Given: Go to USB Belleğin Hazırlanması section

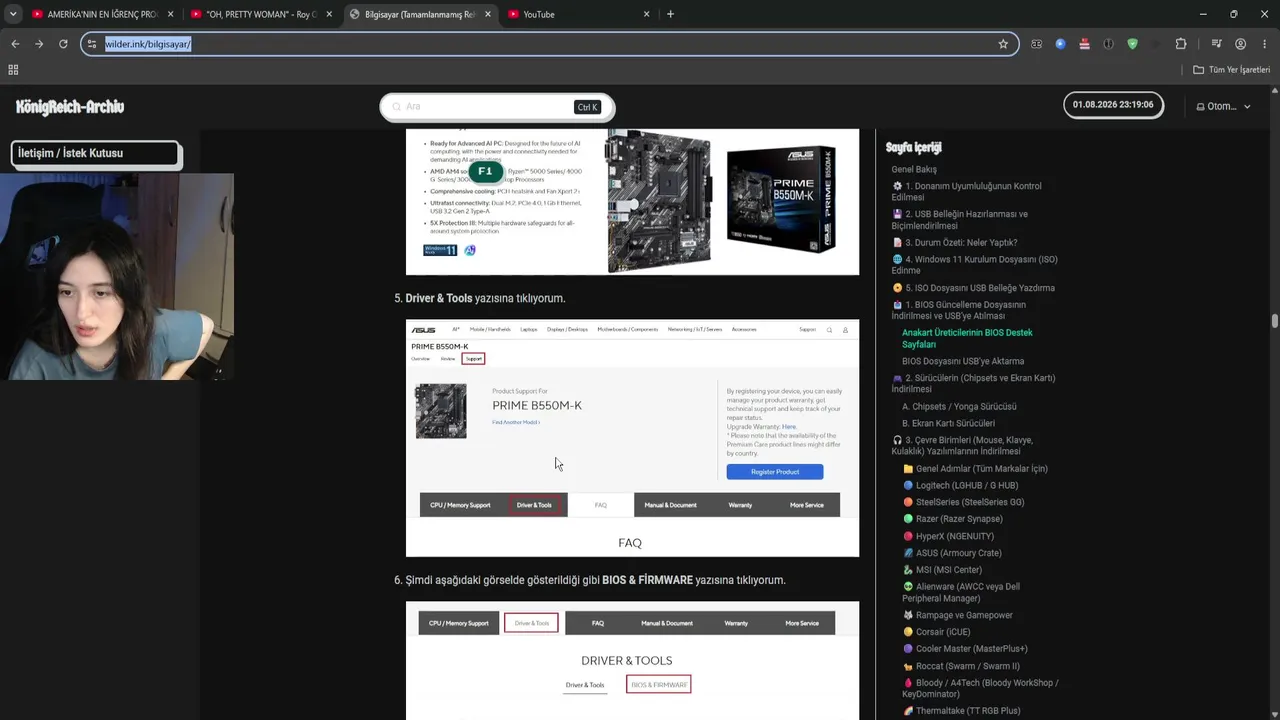Looking at the screenshot, I should 960,220.
